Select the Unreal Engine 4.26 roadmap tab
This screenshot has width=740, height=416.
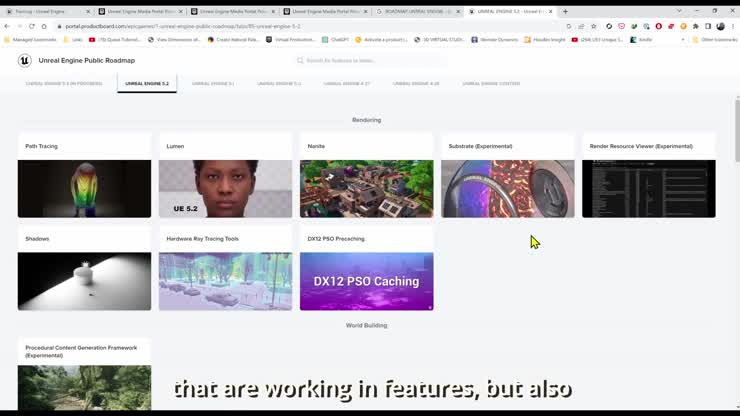click(416, 84)
